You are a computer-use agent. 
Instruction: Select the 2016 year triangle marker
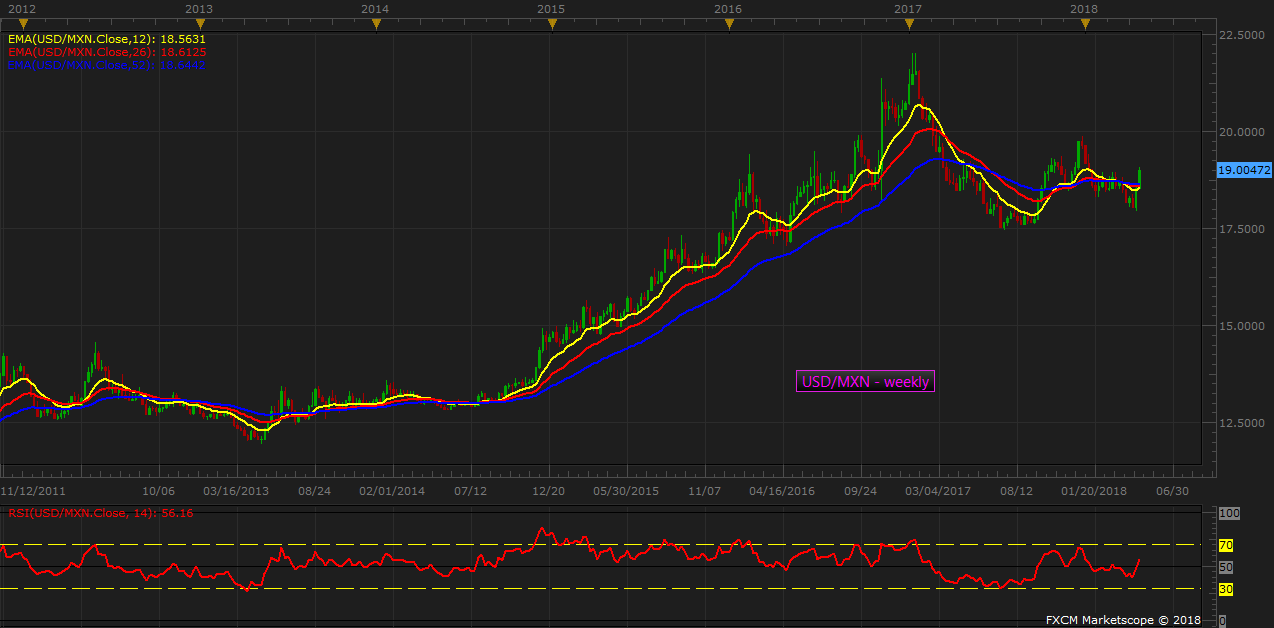click(x=729, y=24)
